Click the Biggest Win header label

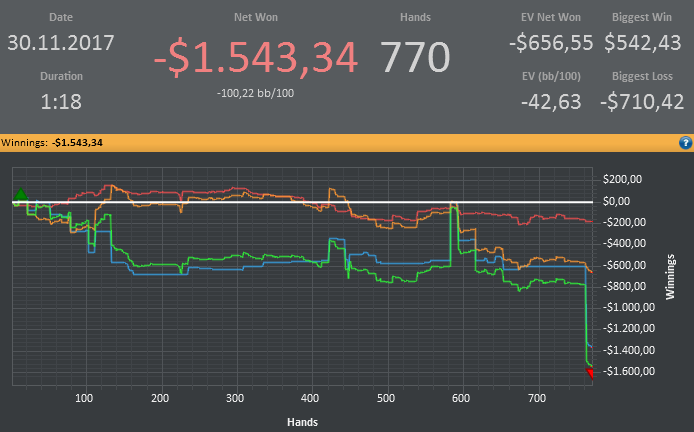642,17
